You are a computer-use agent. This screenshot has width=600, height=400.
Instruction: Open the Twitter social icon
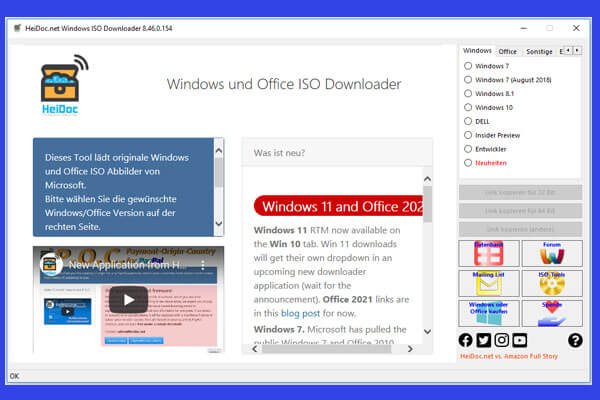[484, 340]
